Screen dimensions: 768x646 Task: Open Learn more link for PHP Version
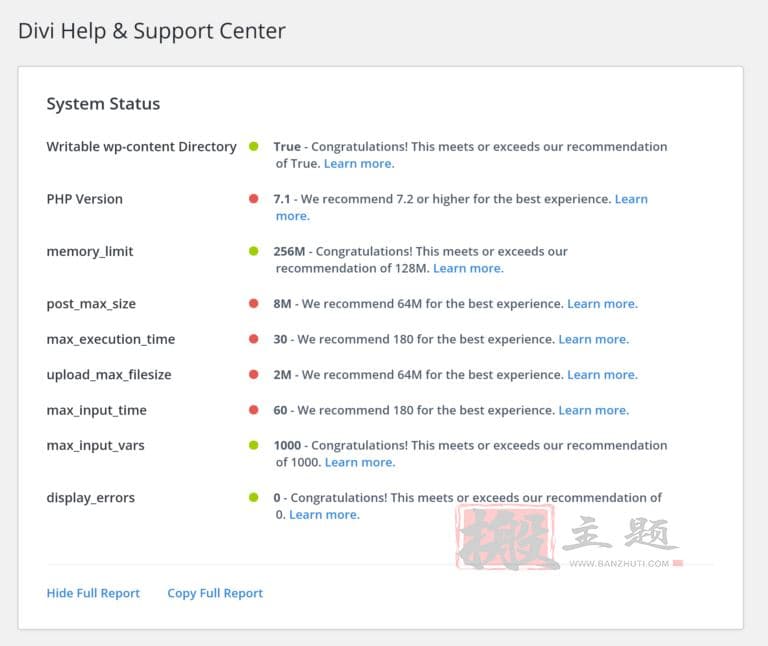631,199
